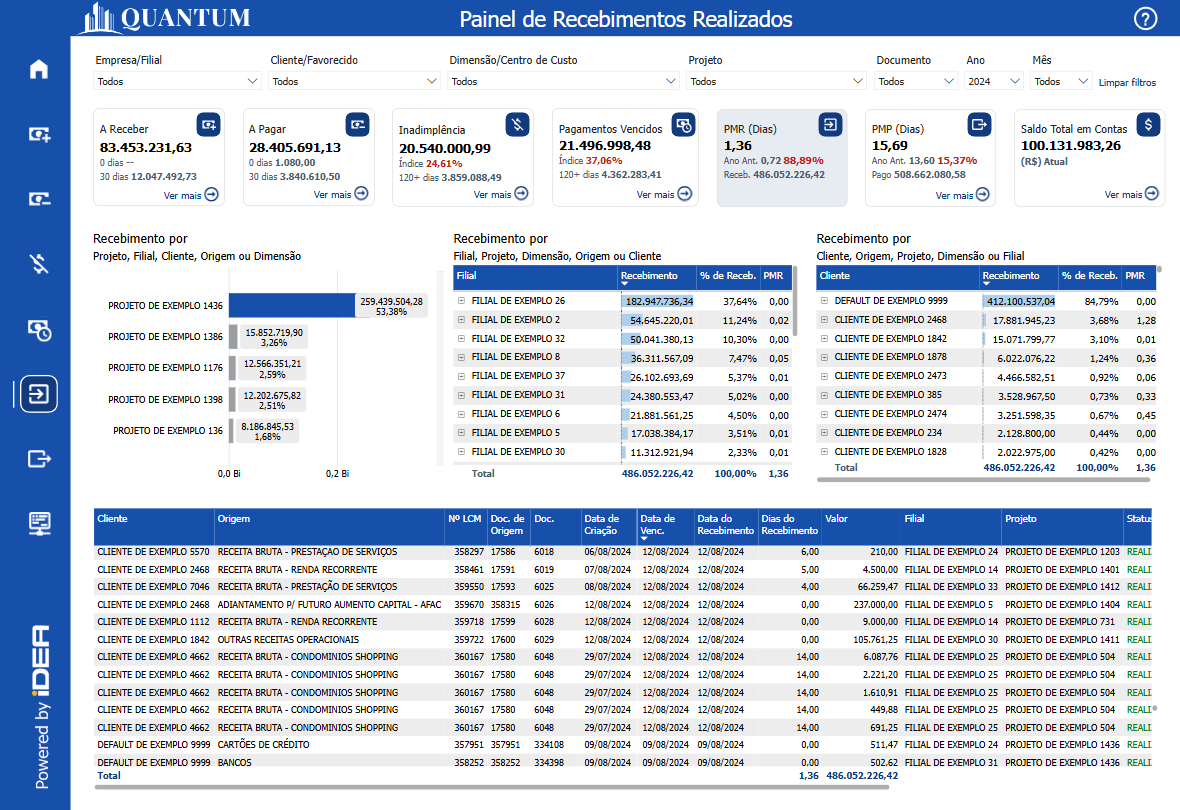Click Limpar filtros link
The image size is (1180, 810).
[1127, 82]
